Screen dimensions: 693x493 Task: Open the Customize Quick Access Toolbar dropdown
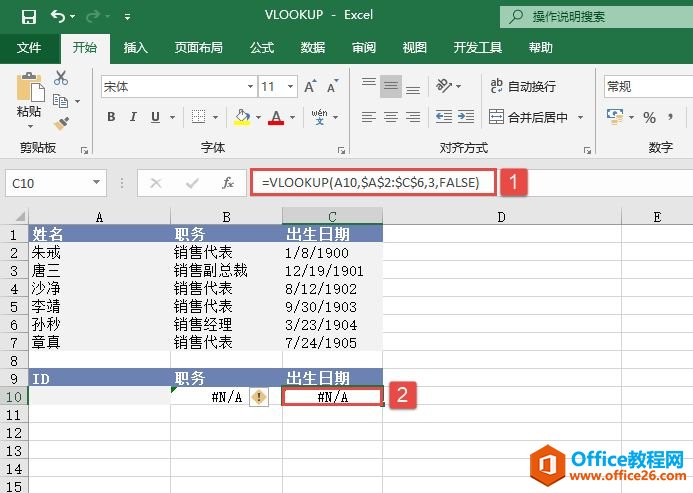click(x=127, y=17)
